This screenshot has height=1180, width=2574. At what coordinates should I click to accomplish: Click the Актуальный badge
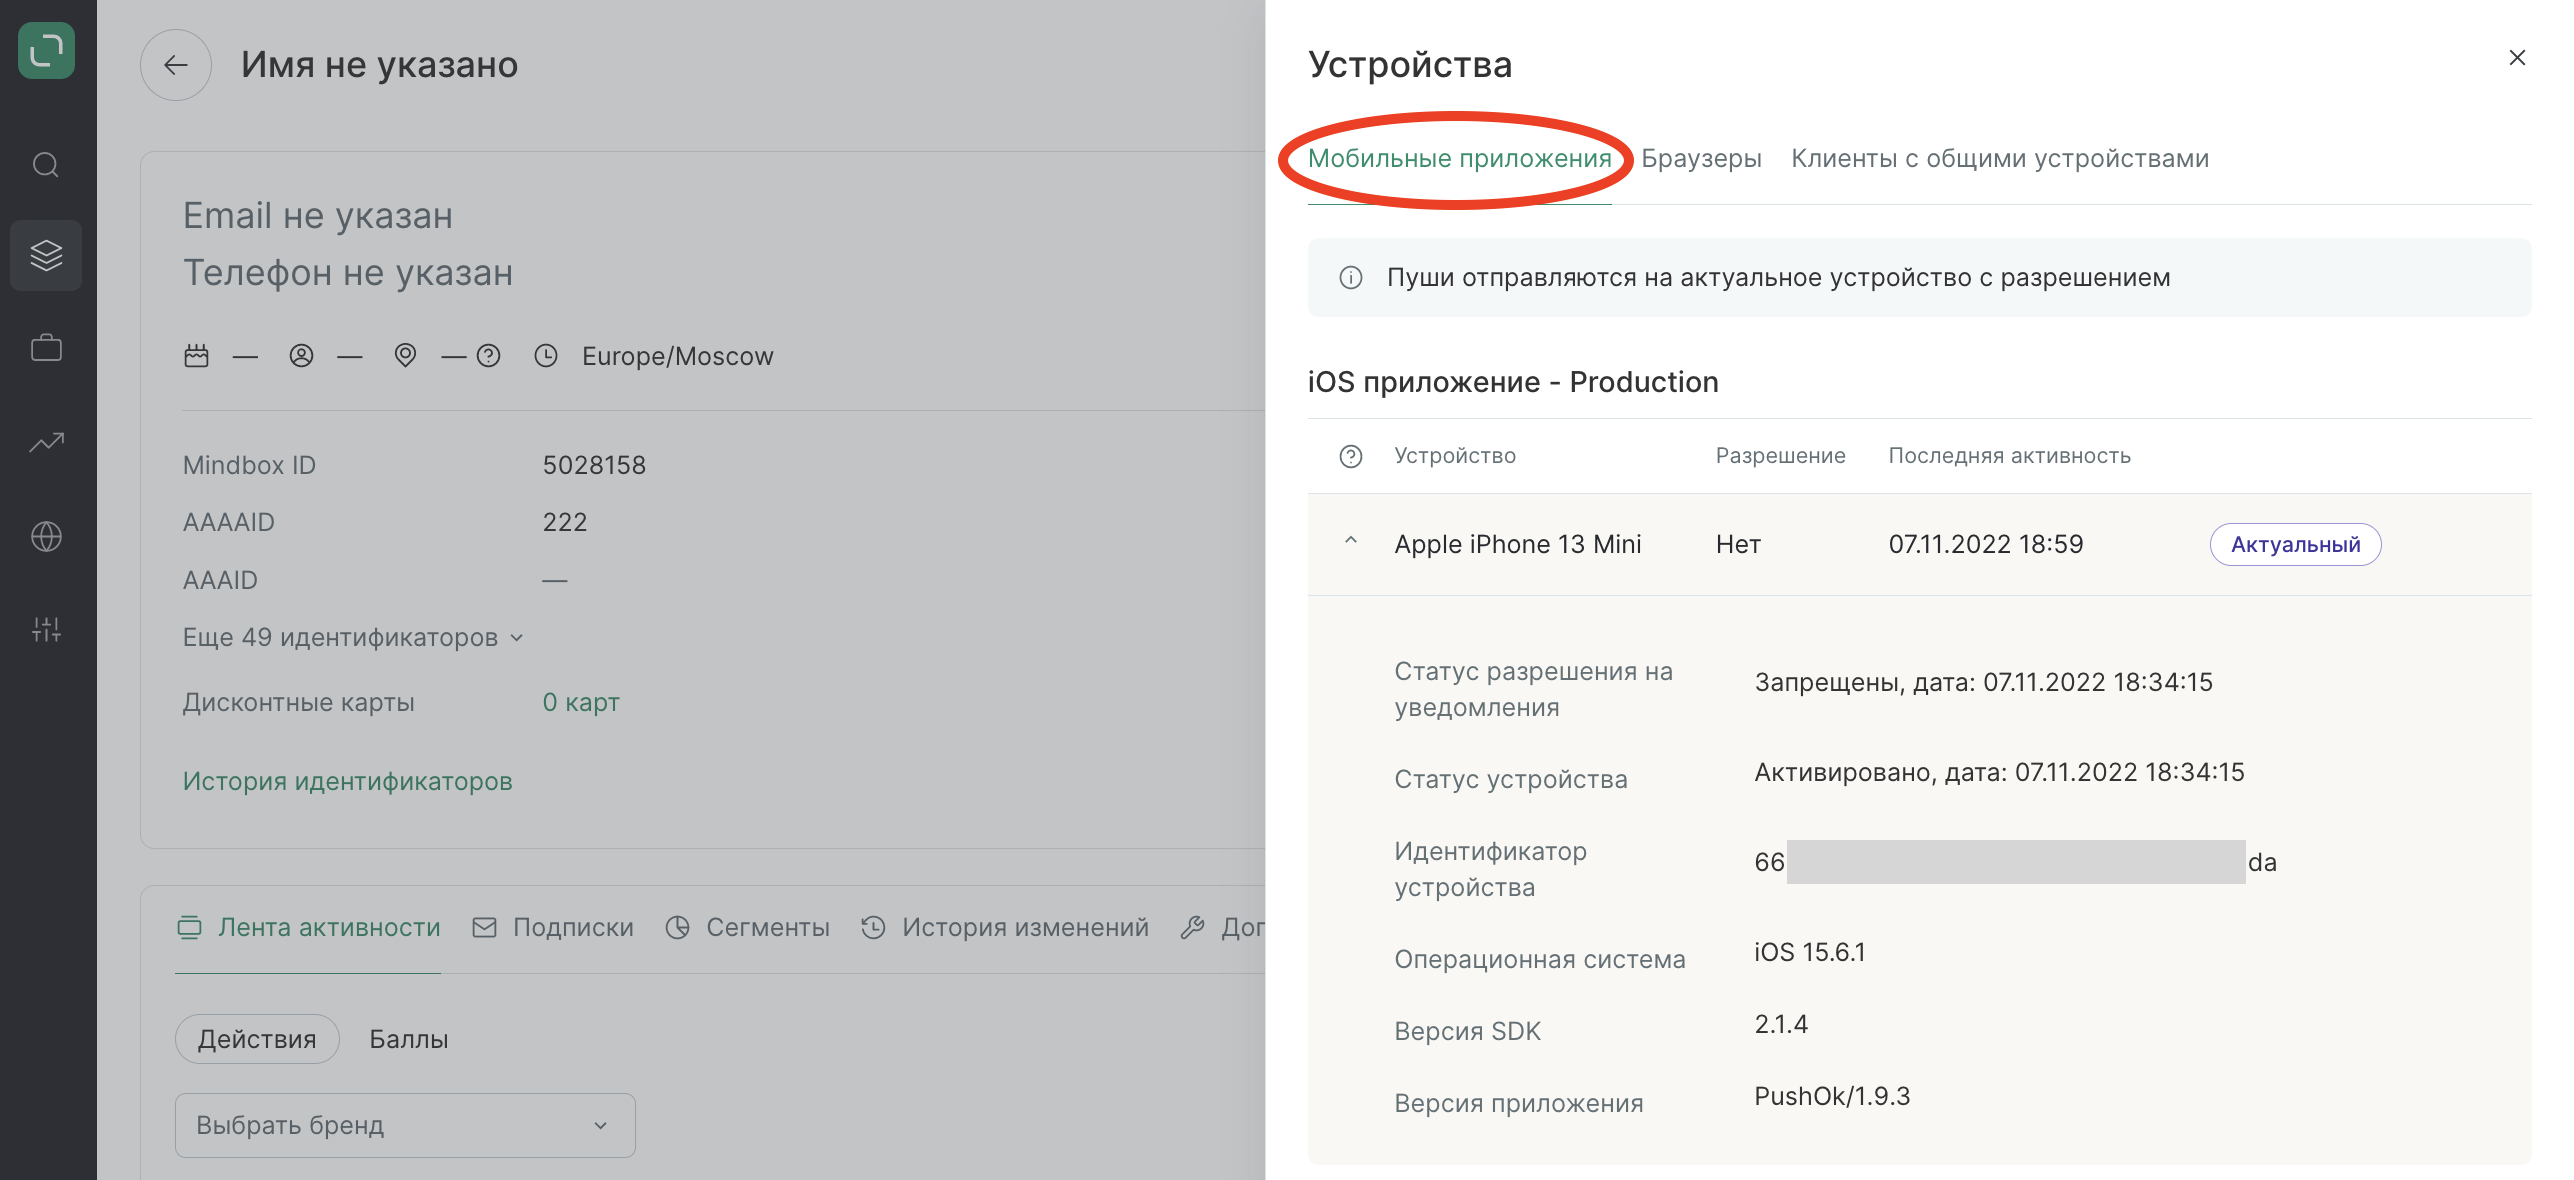(x=2295, y=544)
